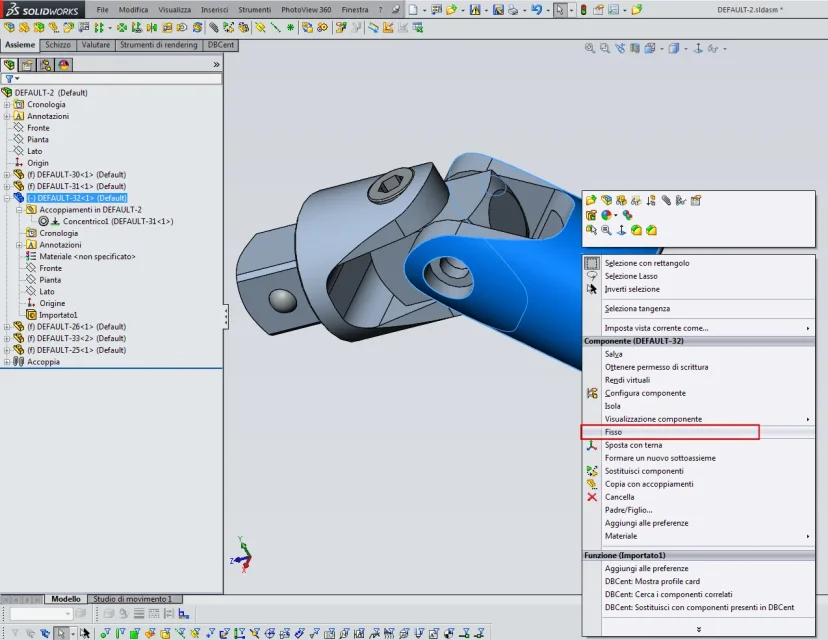Select the Importato1 feature in tree
Screen dimensions: 828x640
(x=58, y=315)
